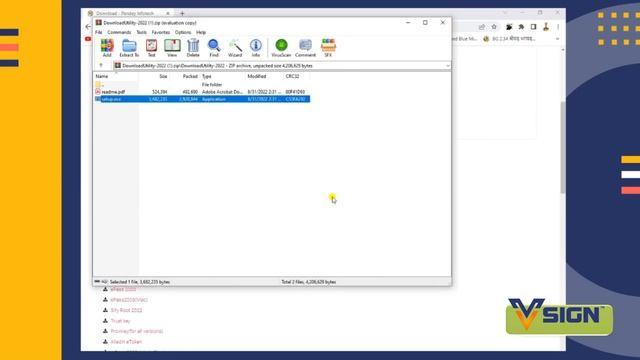Open Chrome extensions puzzle icon

[521, 27]
